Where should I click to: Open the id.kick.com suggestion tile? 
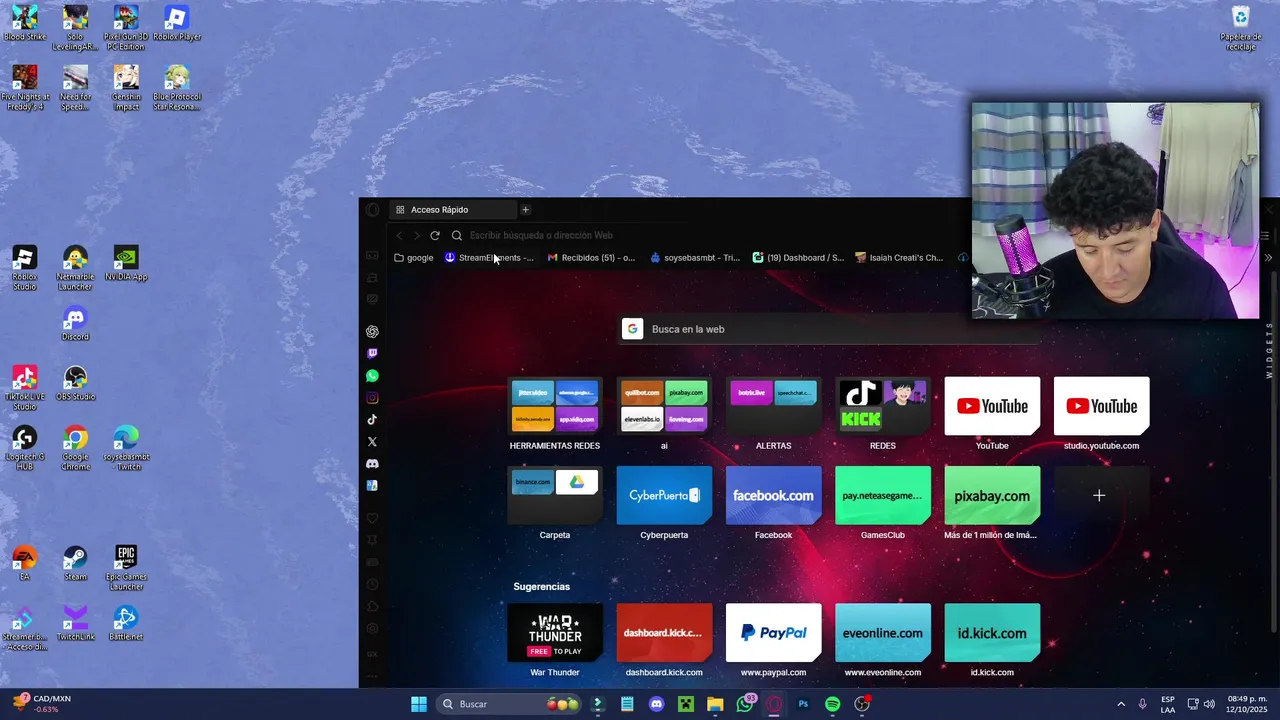(992, 632)
